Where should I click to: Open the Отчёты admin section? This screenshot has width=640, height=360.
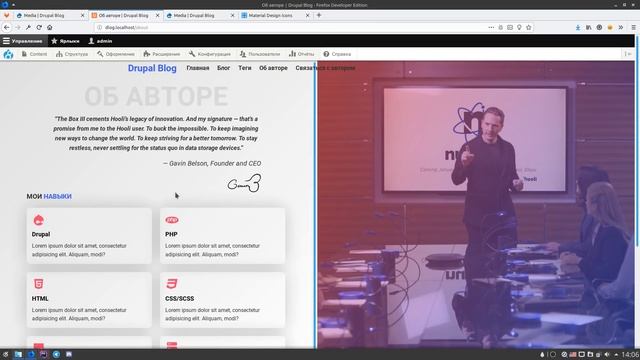click(x=302, y=54)
